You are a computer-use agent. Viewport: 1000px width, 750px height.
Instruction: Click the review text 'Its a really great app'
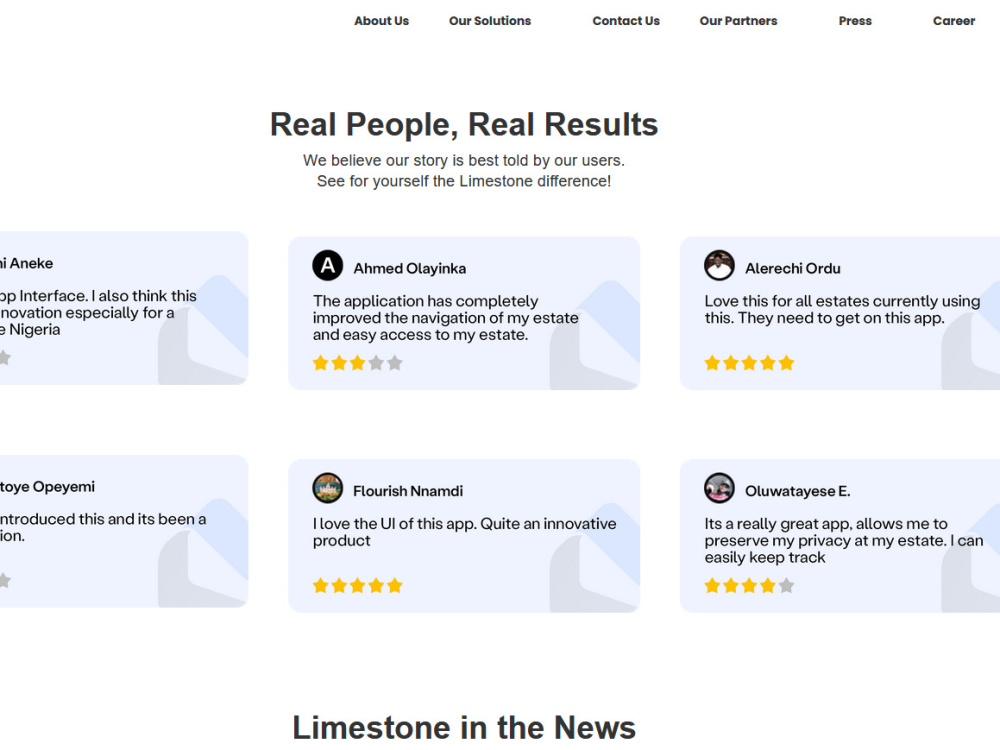click(x=843, y=540)
